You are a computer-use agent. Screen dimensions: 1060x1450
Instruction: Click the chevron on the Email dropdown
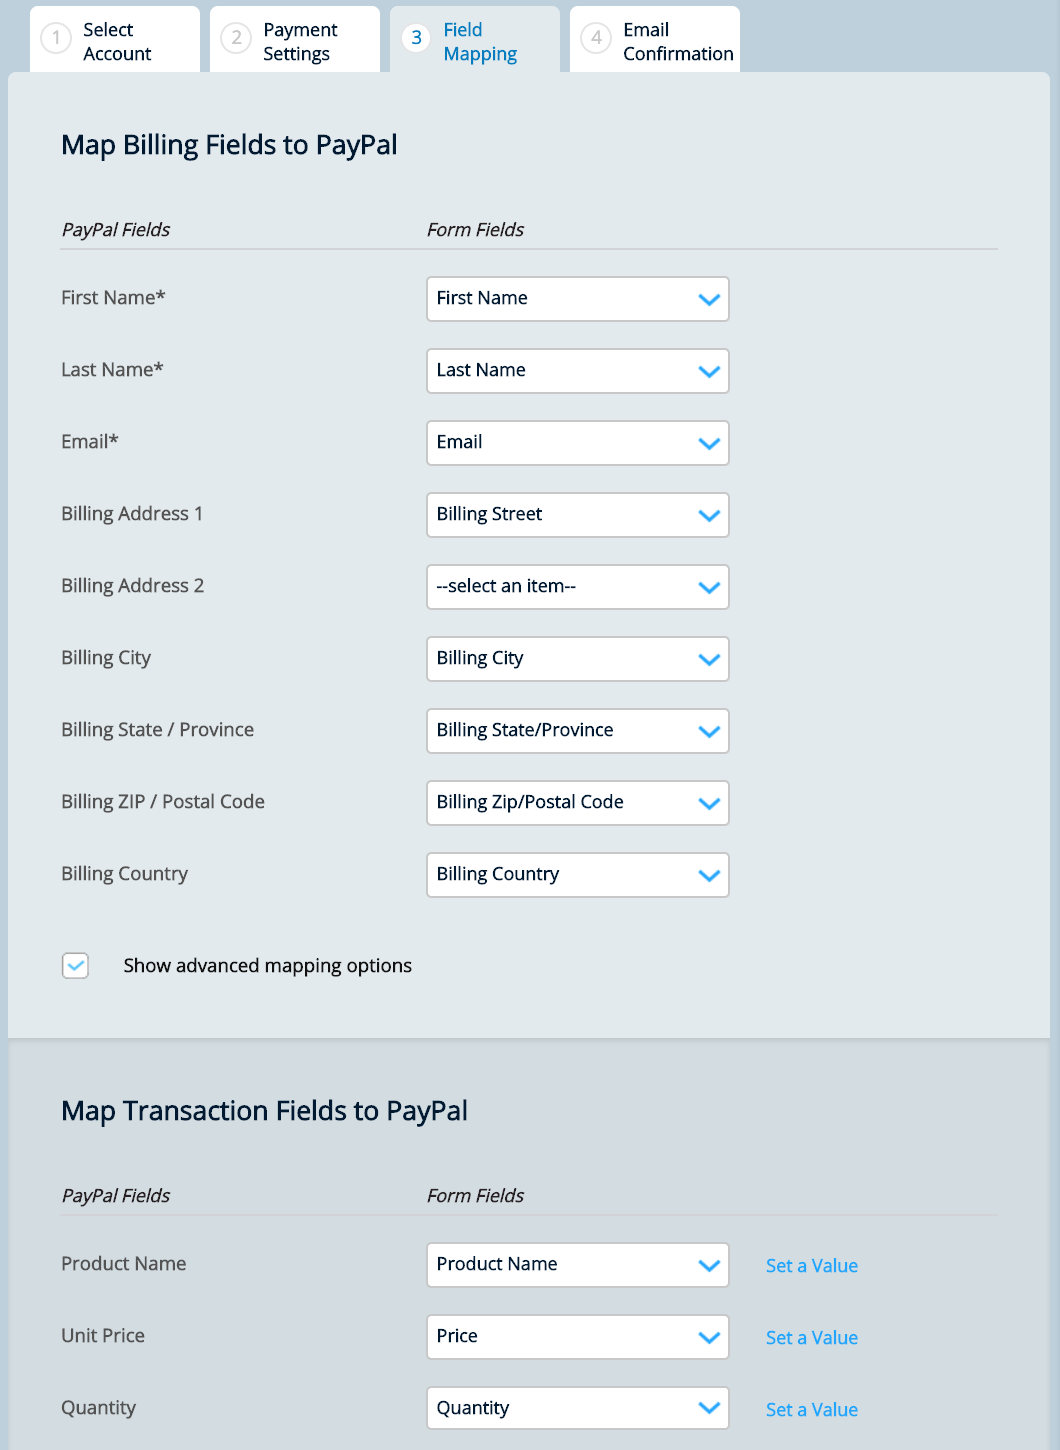(x=709, y=442)
